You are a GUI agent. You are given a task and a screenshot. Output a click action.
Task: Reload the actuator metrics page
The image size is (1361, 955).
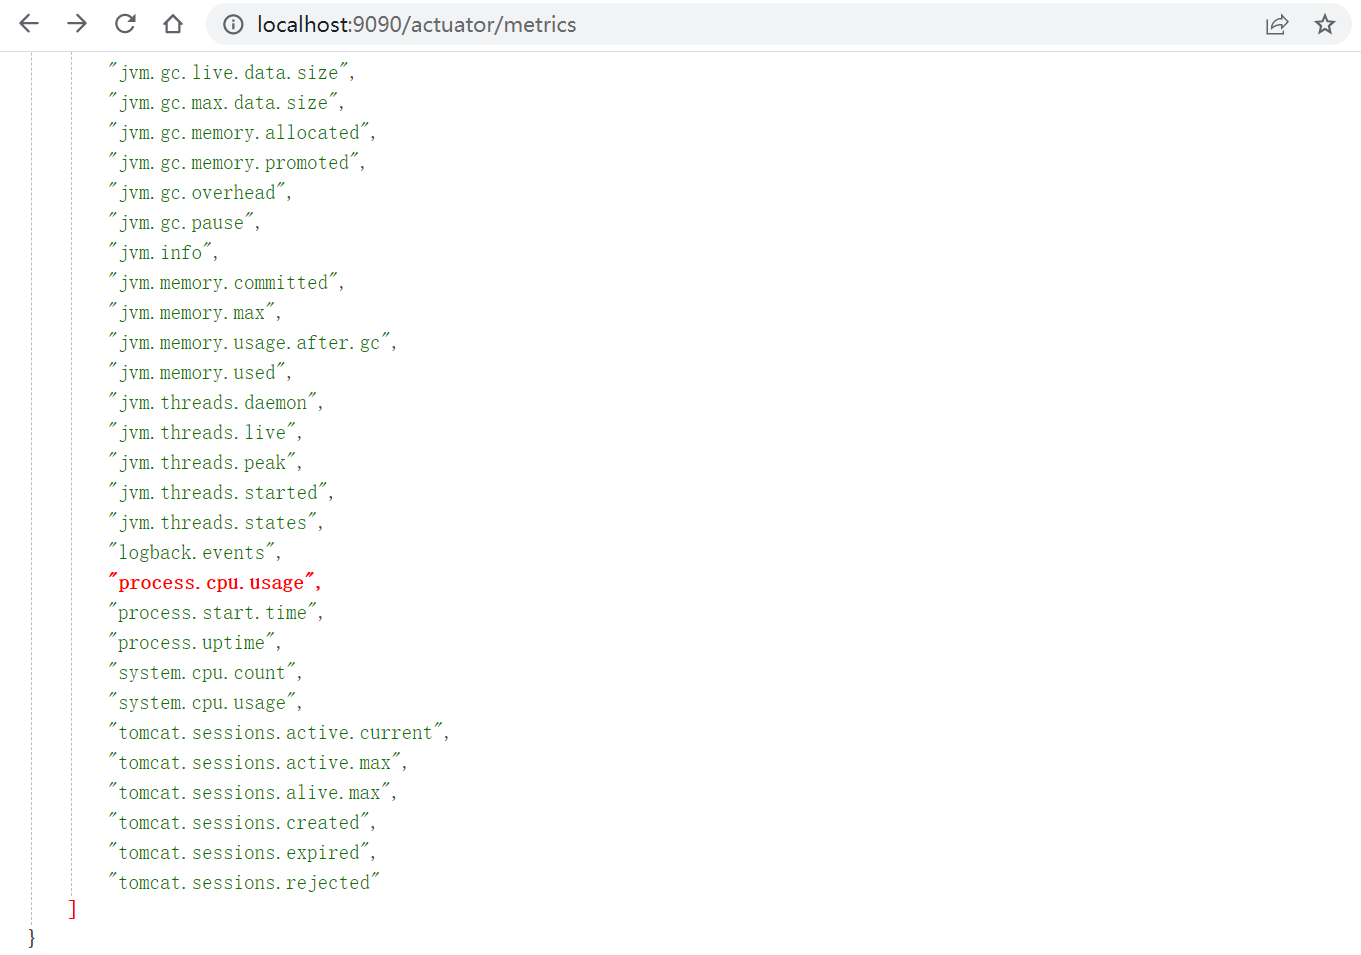[x=125, y=24]
